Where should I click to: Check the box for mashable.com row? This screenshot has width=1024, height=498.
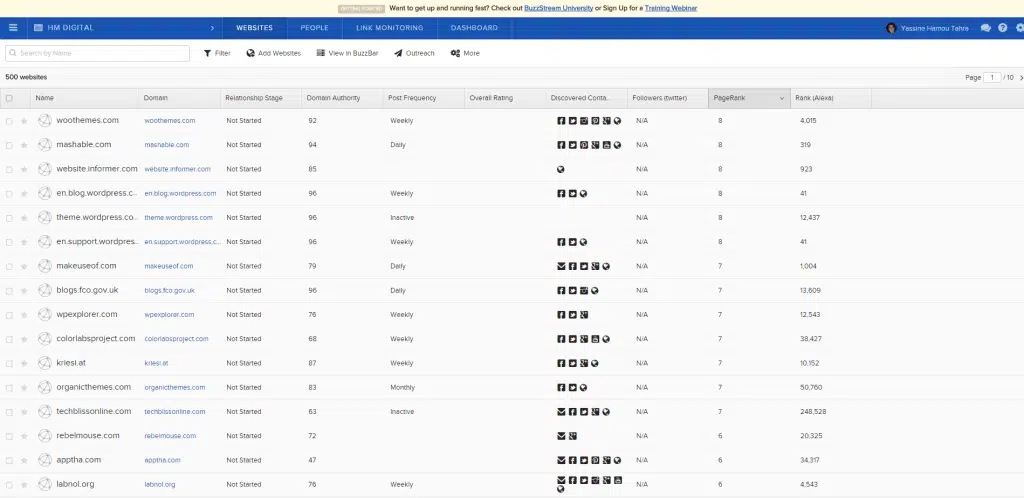pos(10,145)
